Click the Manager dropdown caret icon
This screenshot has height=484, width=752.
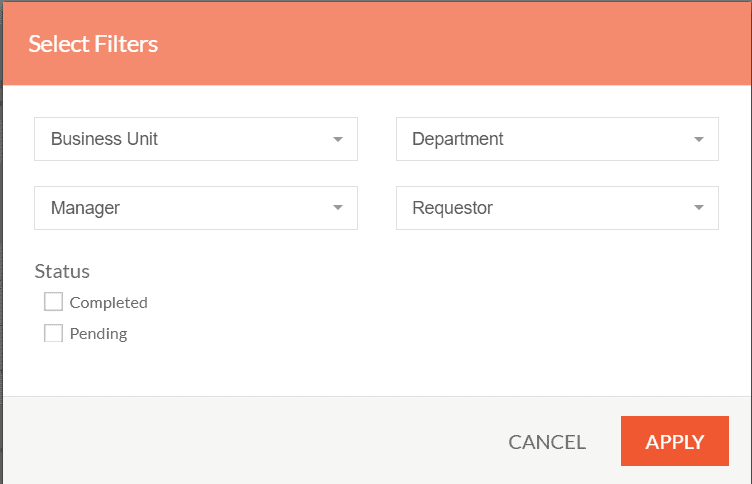(x=338, y=208)
